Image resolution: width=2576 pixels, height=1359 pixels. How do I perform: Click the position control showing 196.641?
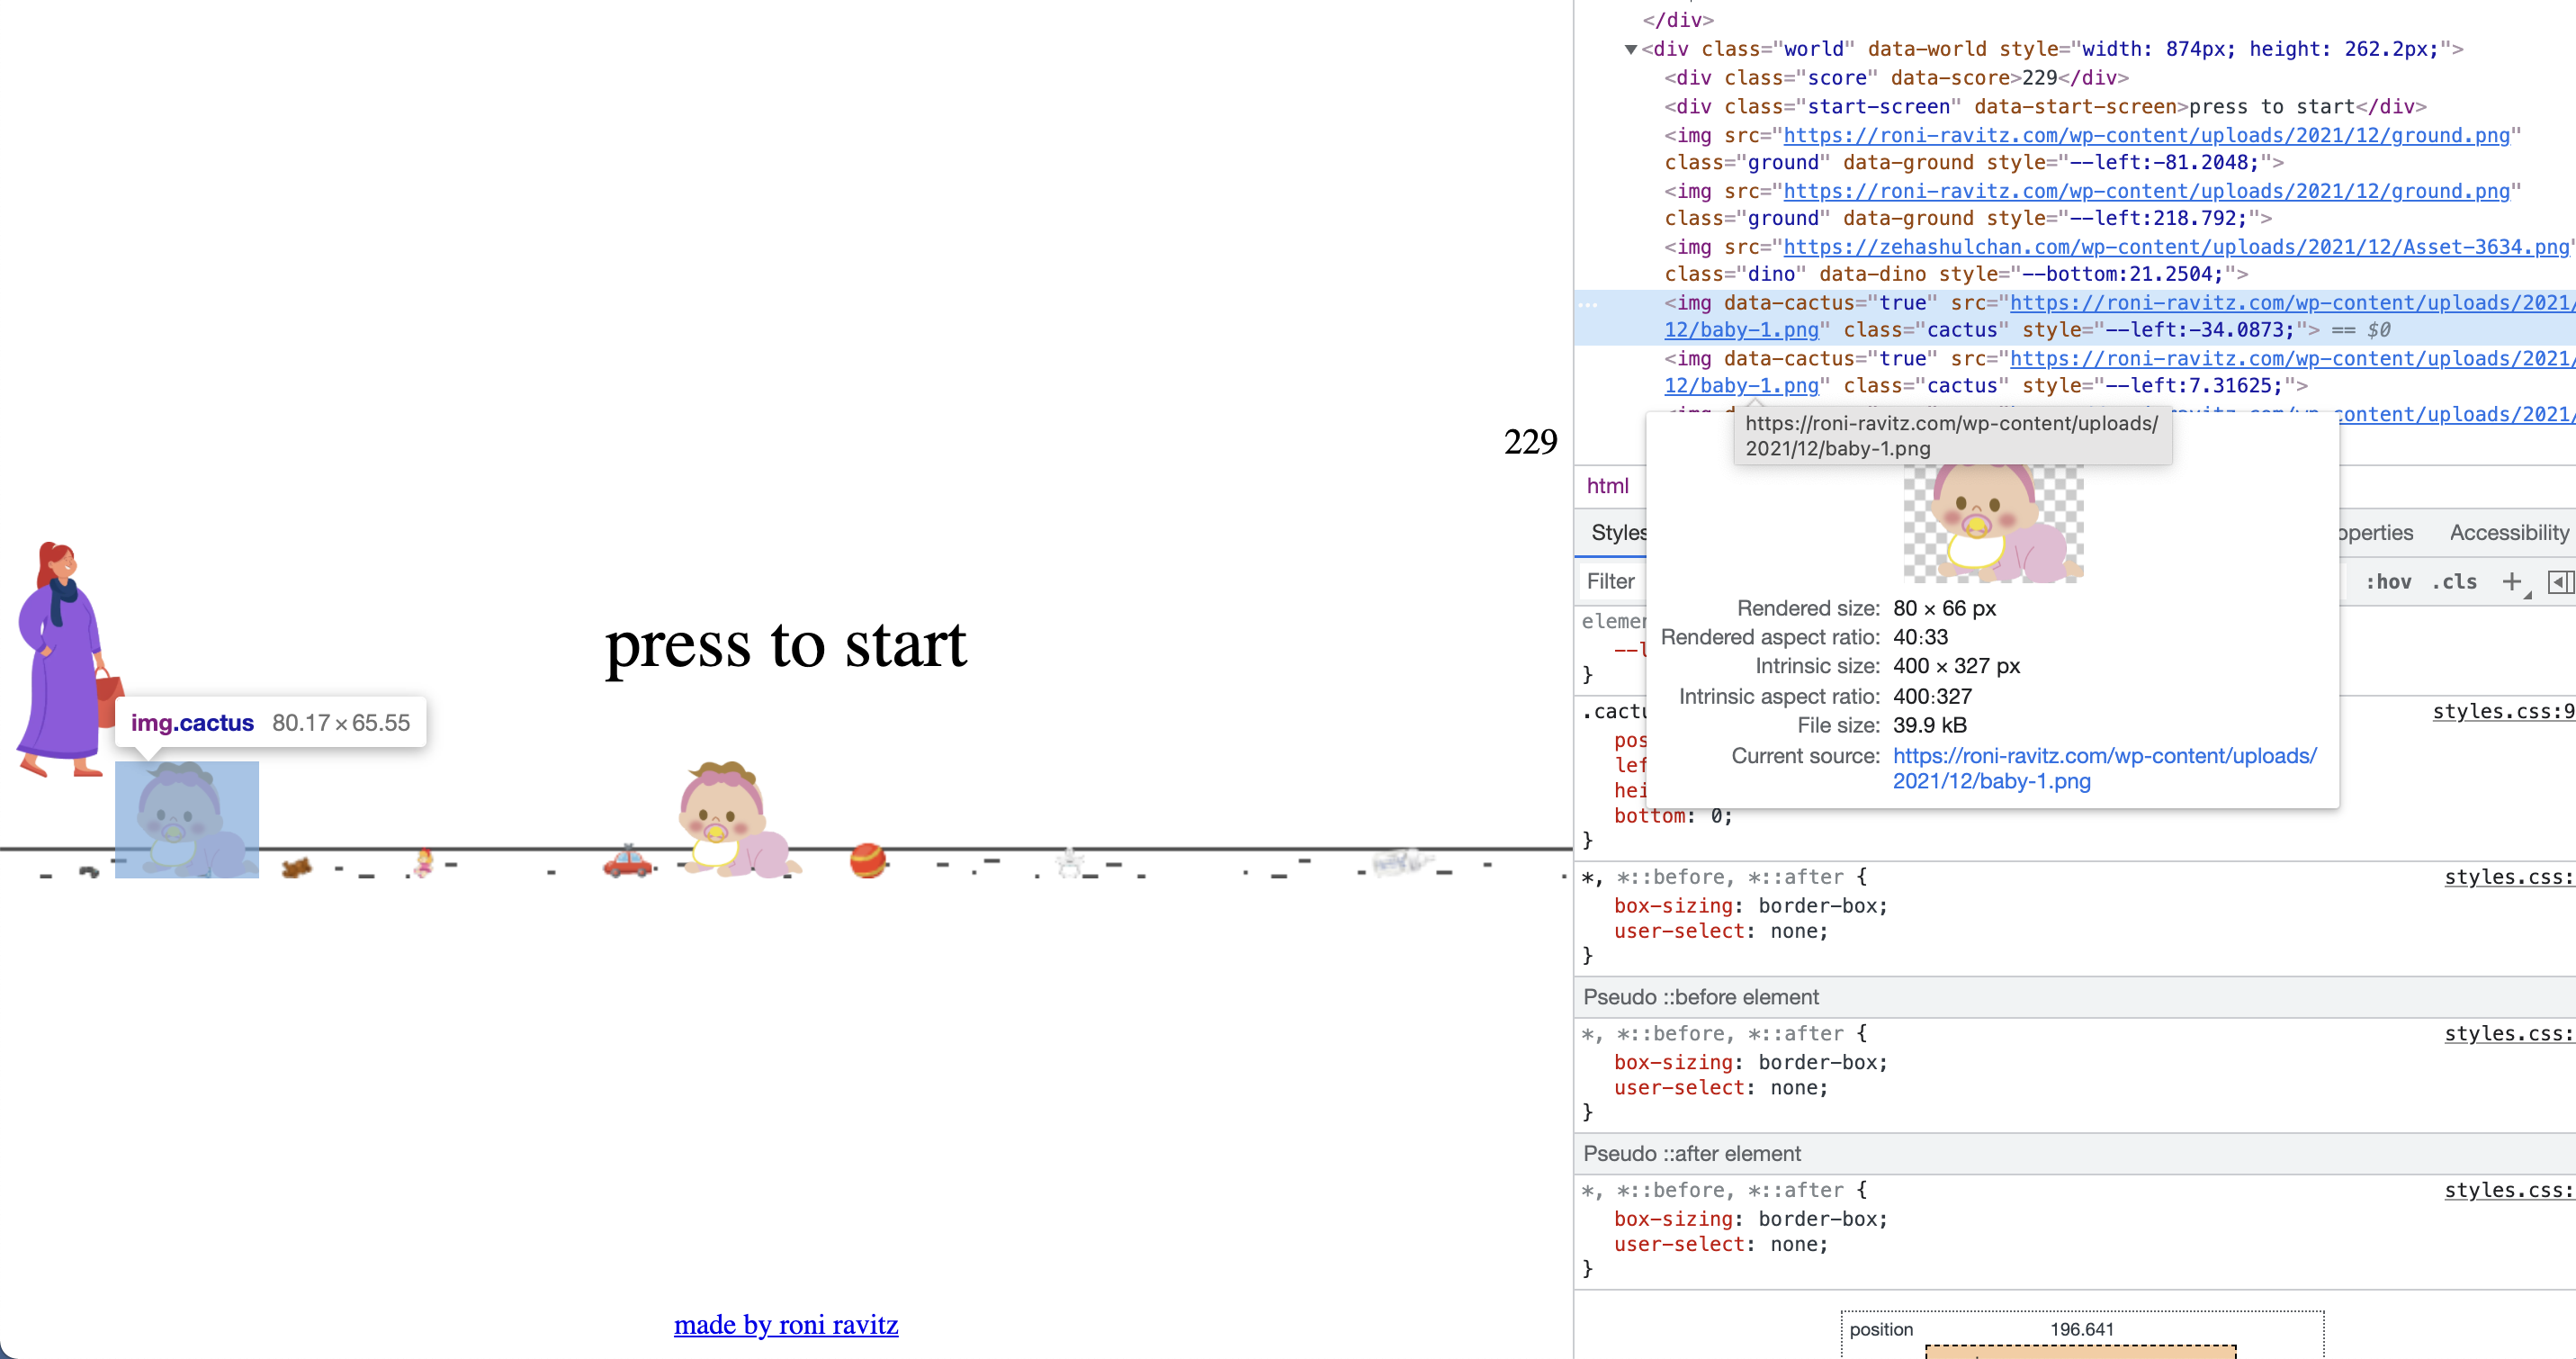point(2081,1329)
